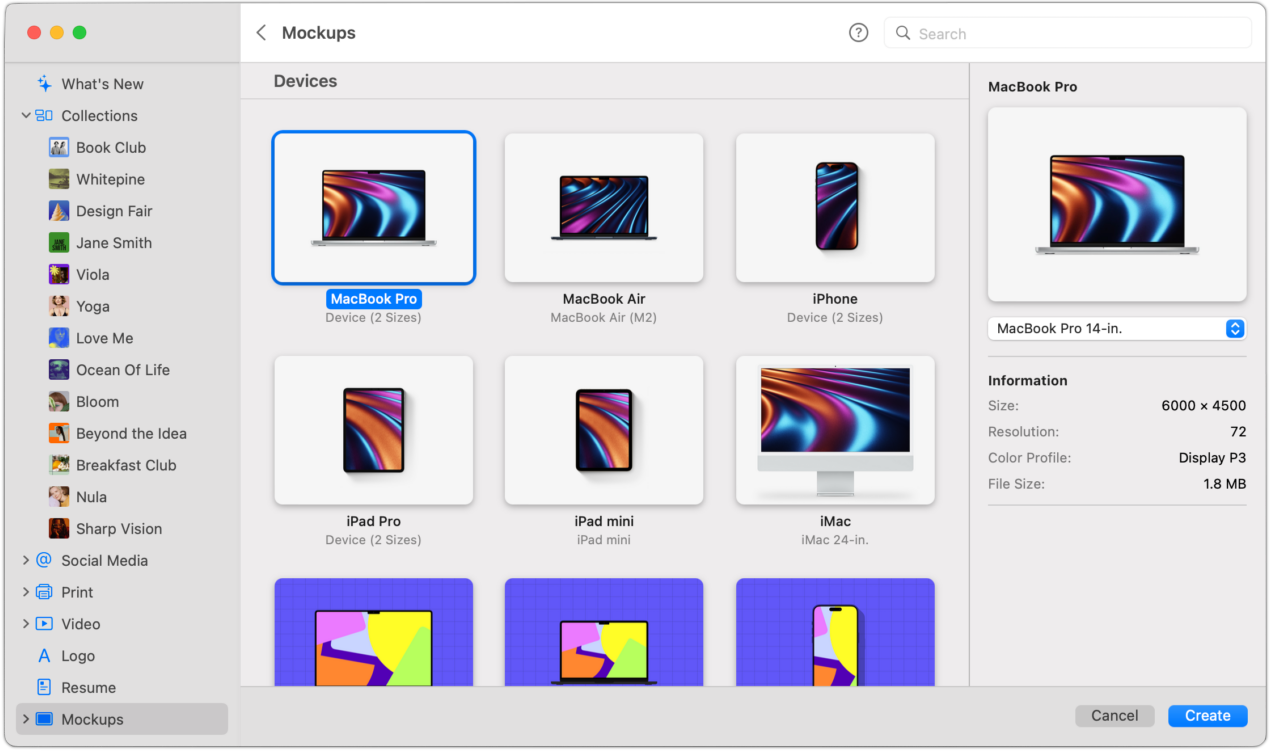Go back using the chevron beside Mockups
1270x753 pixels.
click(261, 33)
